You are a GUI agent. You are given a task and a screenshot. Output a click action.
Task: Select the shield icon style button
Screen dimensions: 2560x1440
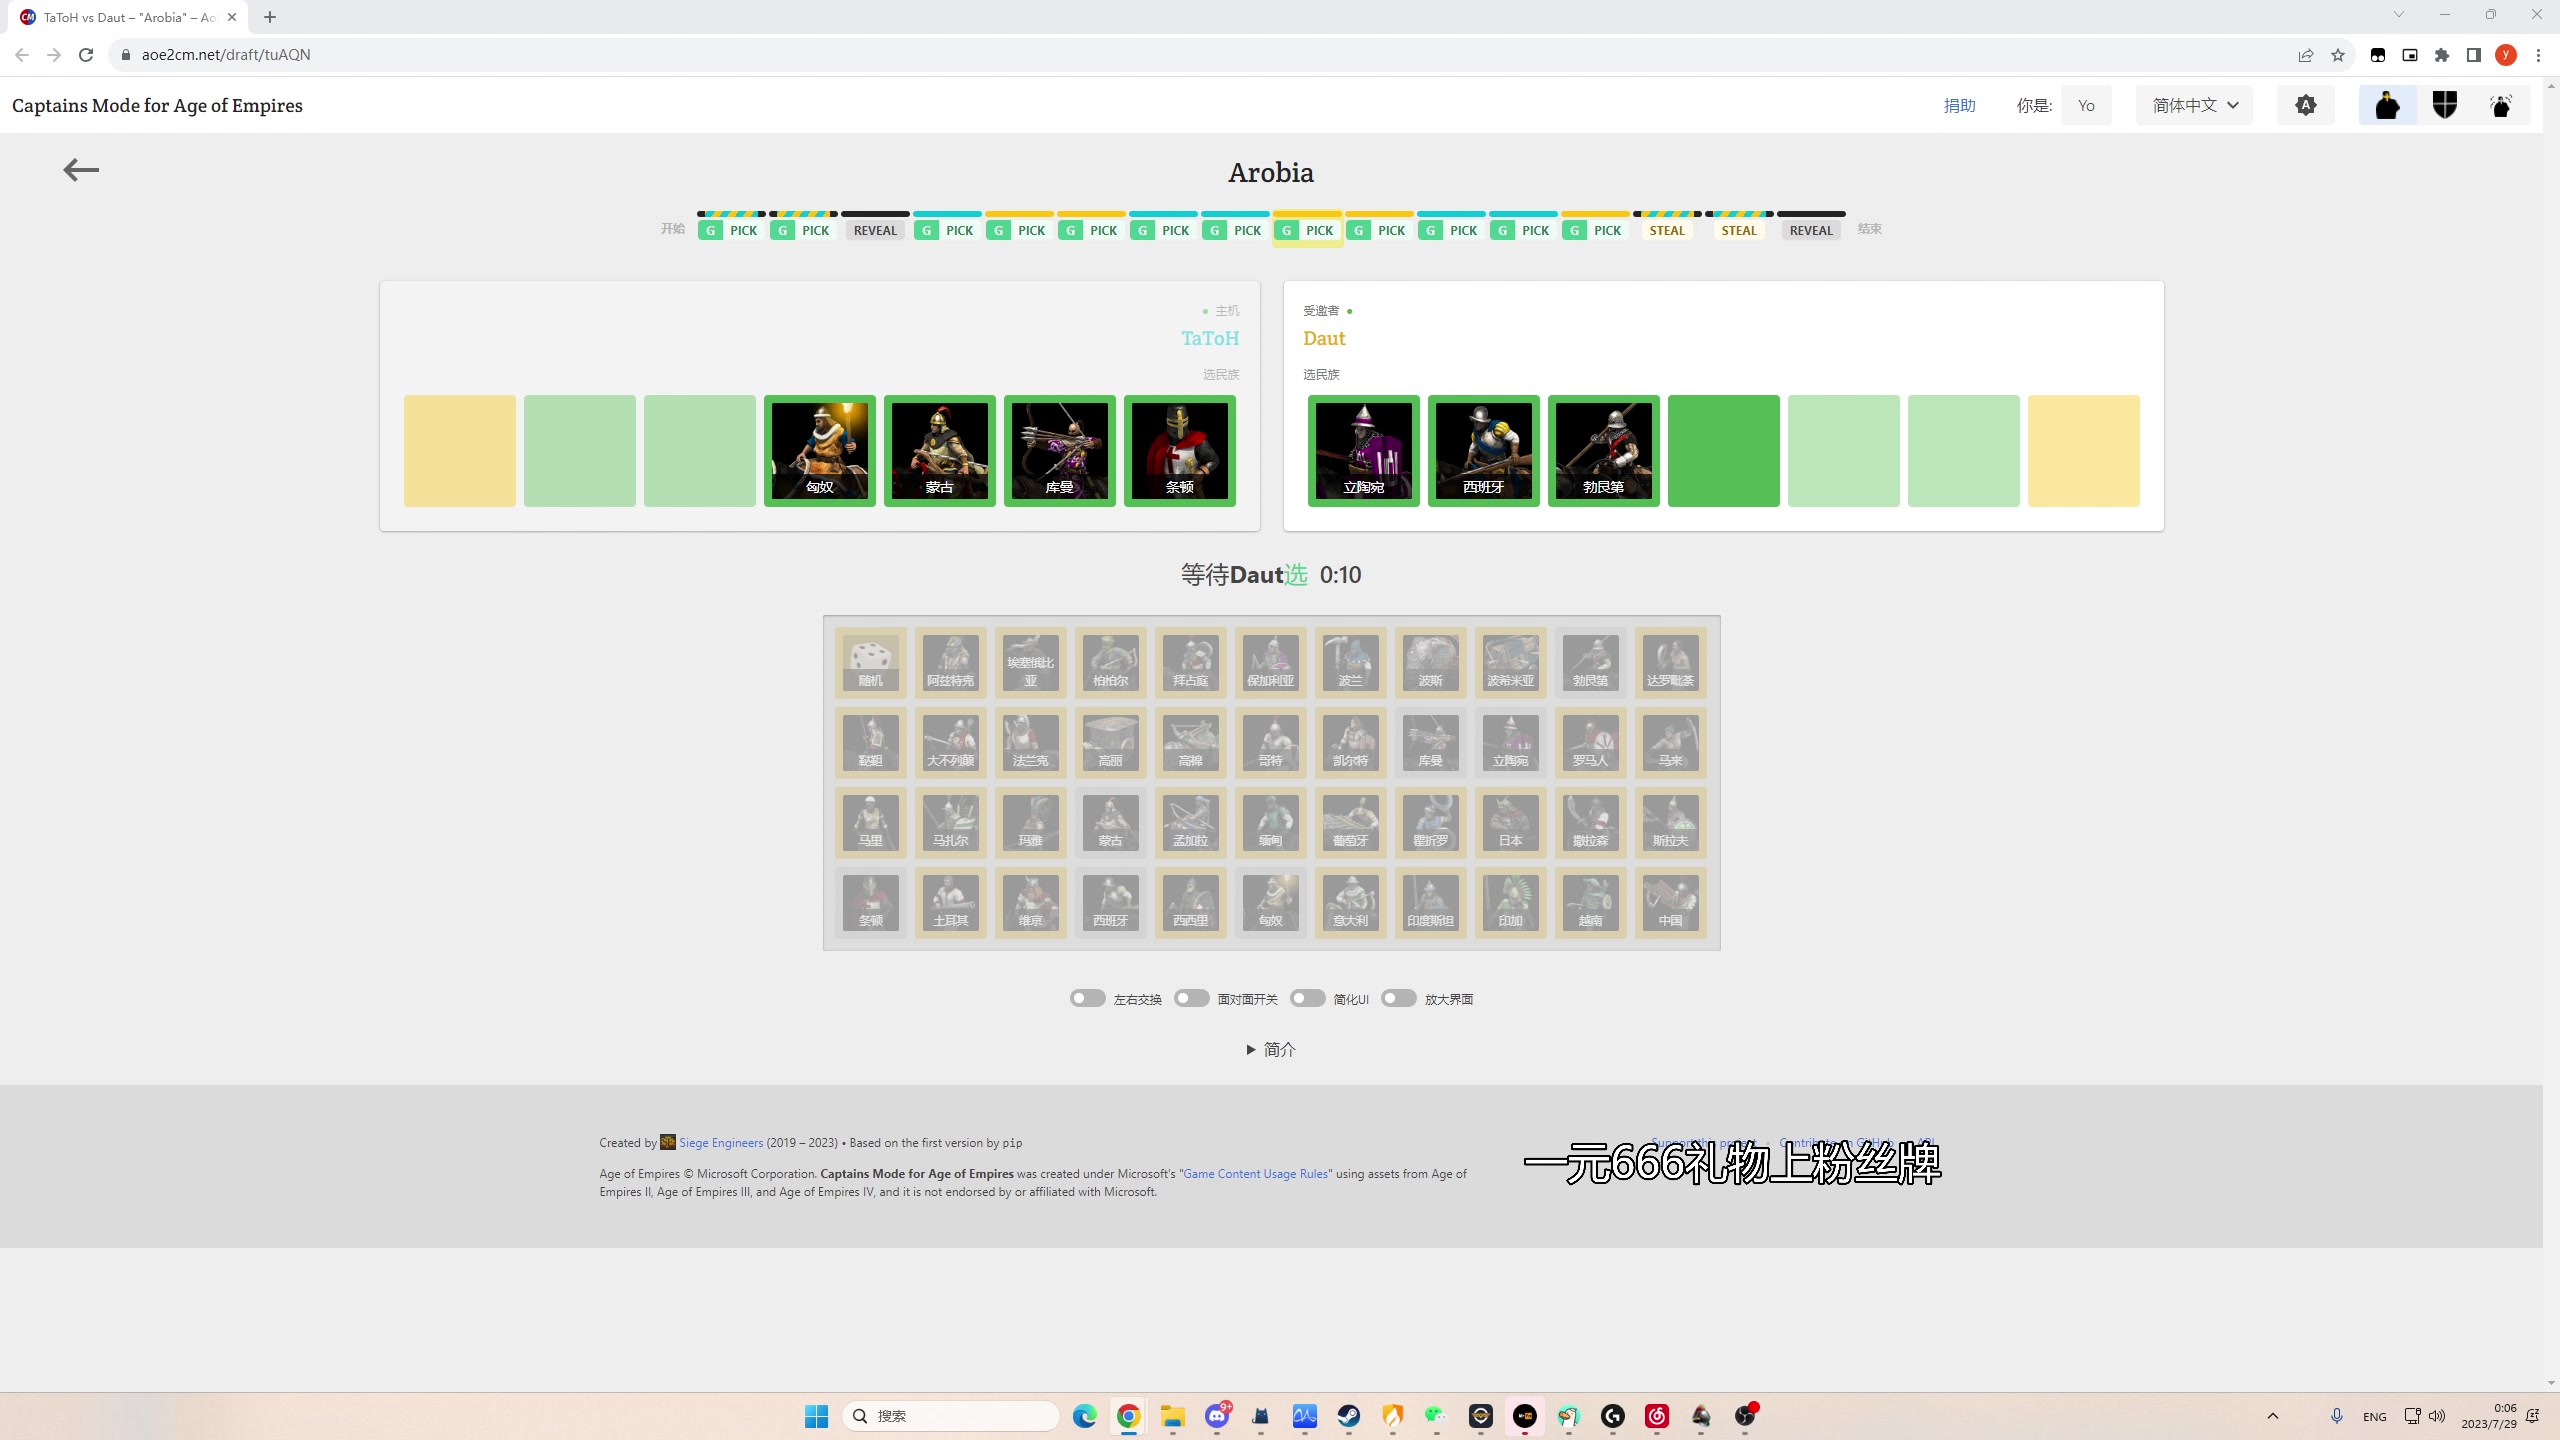coord(2444,105)
